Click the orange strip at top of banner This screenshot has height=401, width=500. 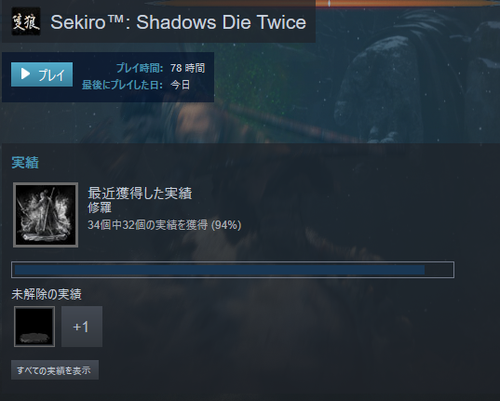(407, 3)
